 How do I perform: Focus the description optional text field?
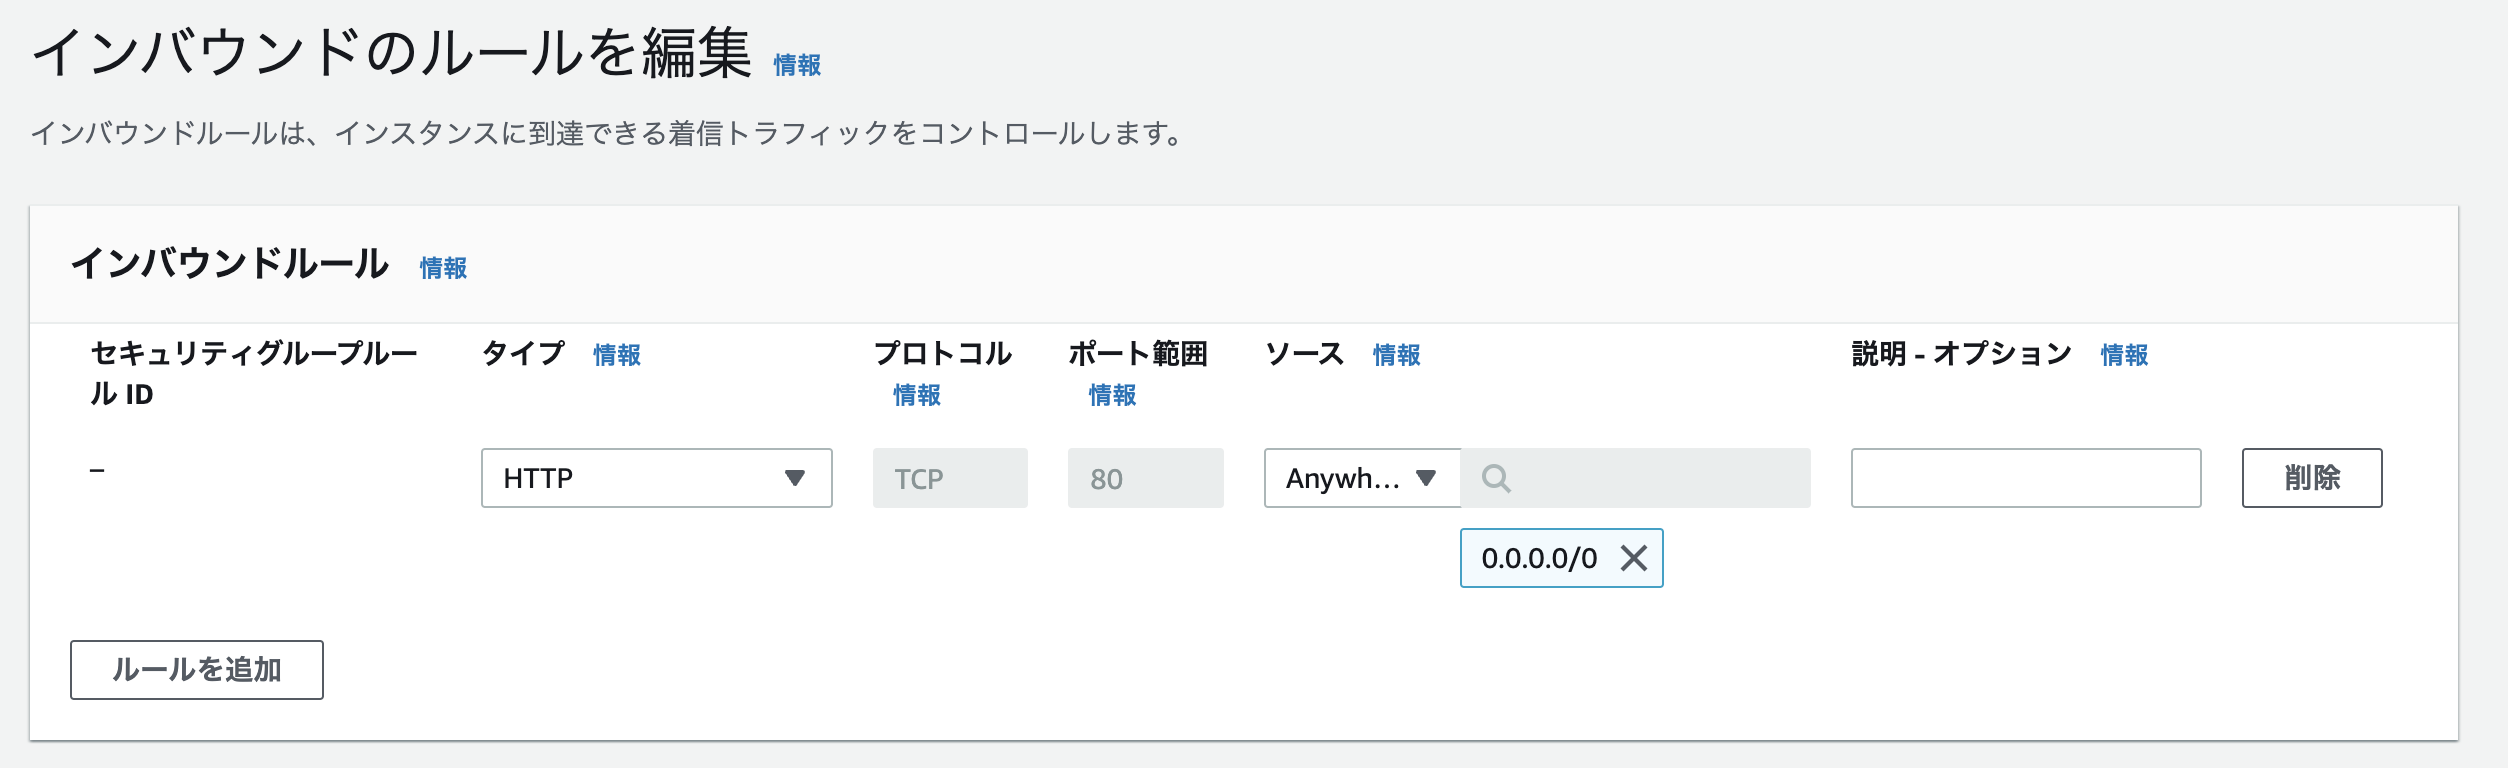pyautogui.click(x=2025, y=478)
